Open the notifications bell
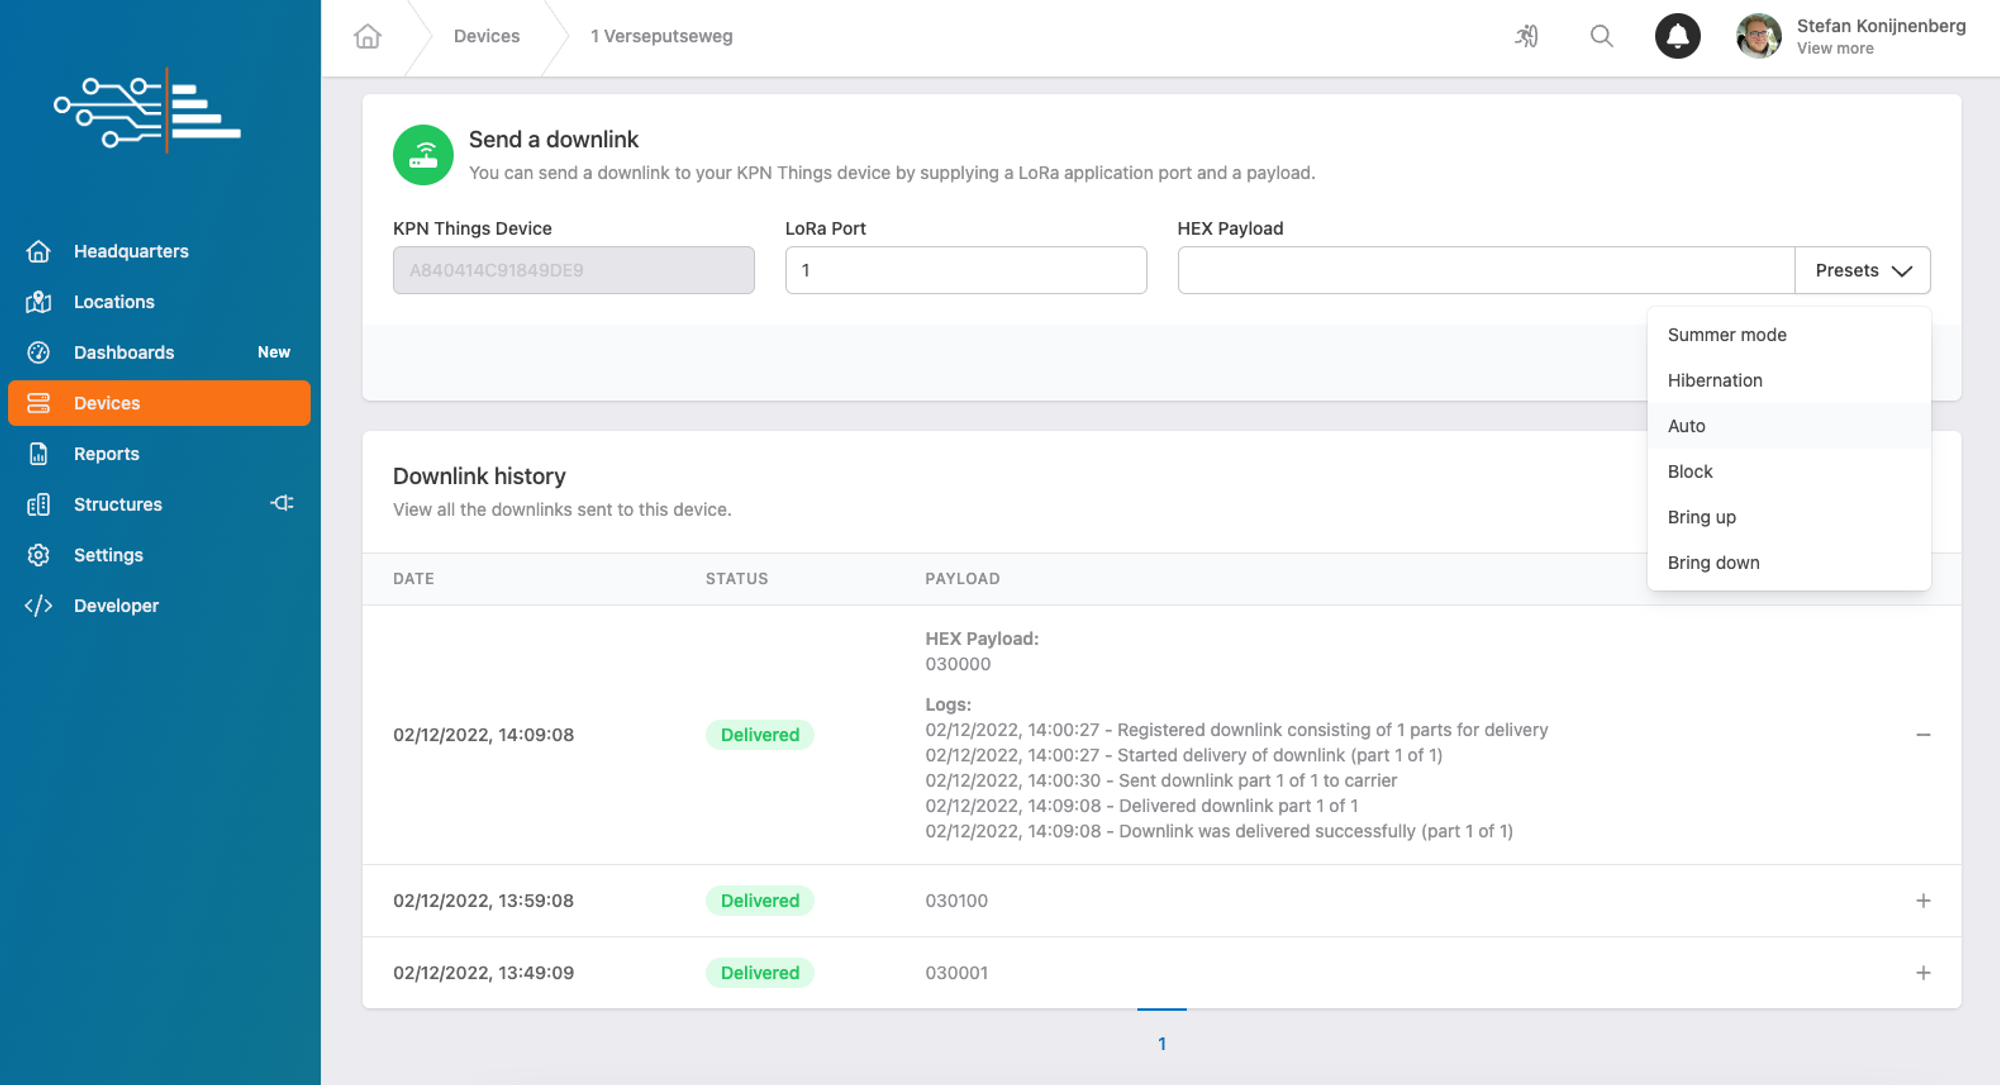The height and width of the screenshot is (1085, 2000). (x=1677, y=36)
